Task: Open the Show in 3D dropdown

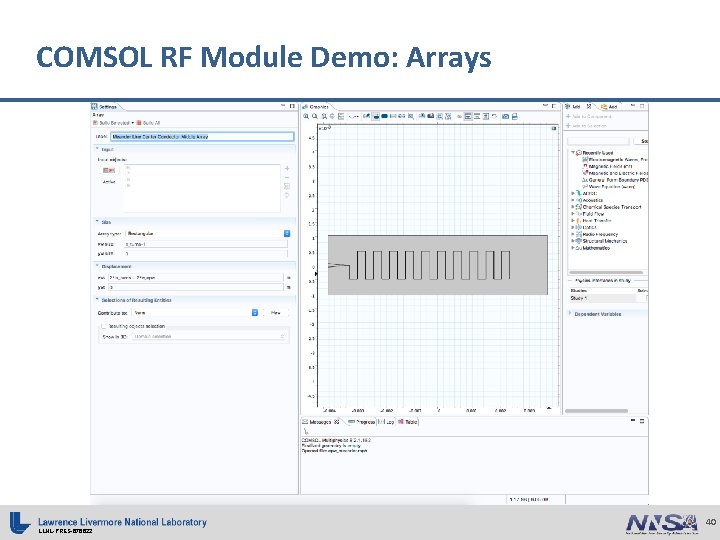Action: coord(209,337)
